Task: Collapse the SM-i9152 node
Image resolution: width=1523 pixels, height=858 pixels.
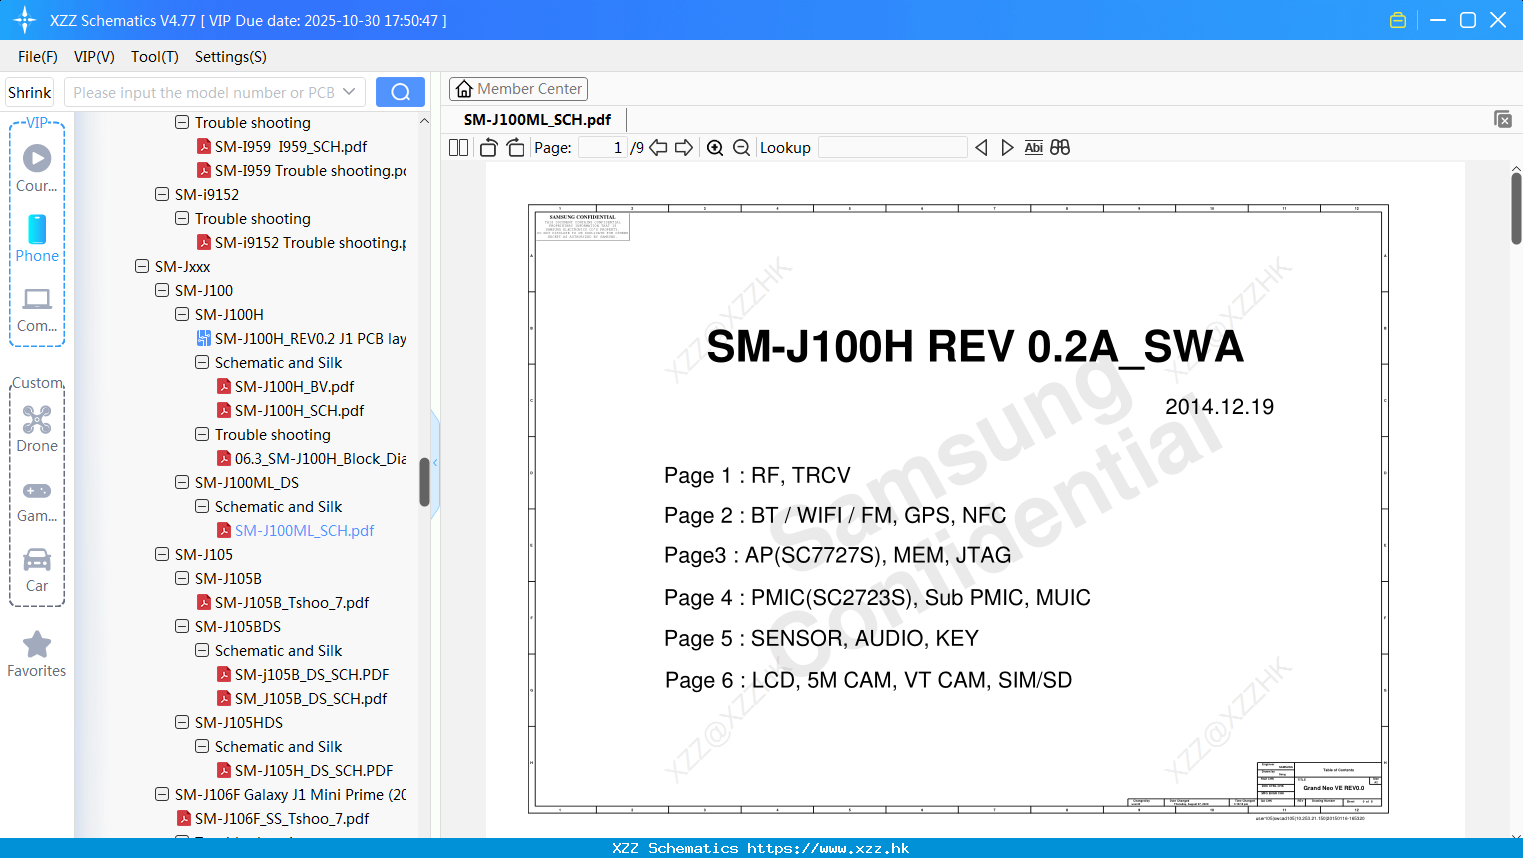Action: pos(162,194)
